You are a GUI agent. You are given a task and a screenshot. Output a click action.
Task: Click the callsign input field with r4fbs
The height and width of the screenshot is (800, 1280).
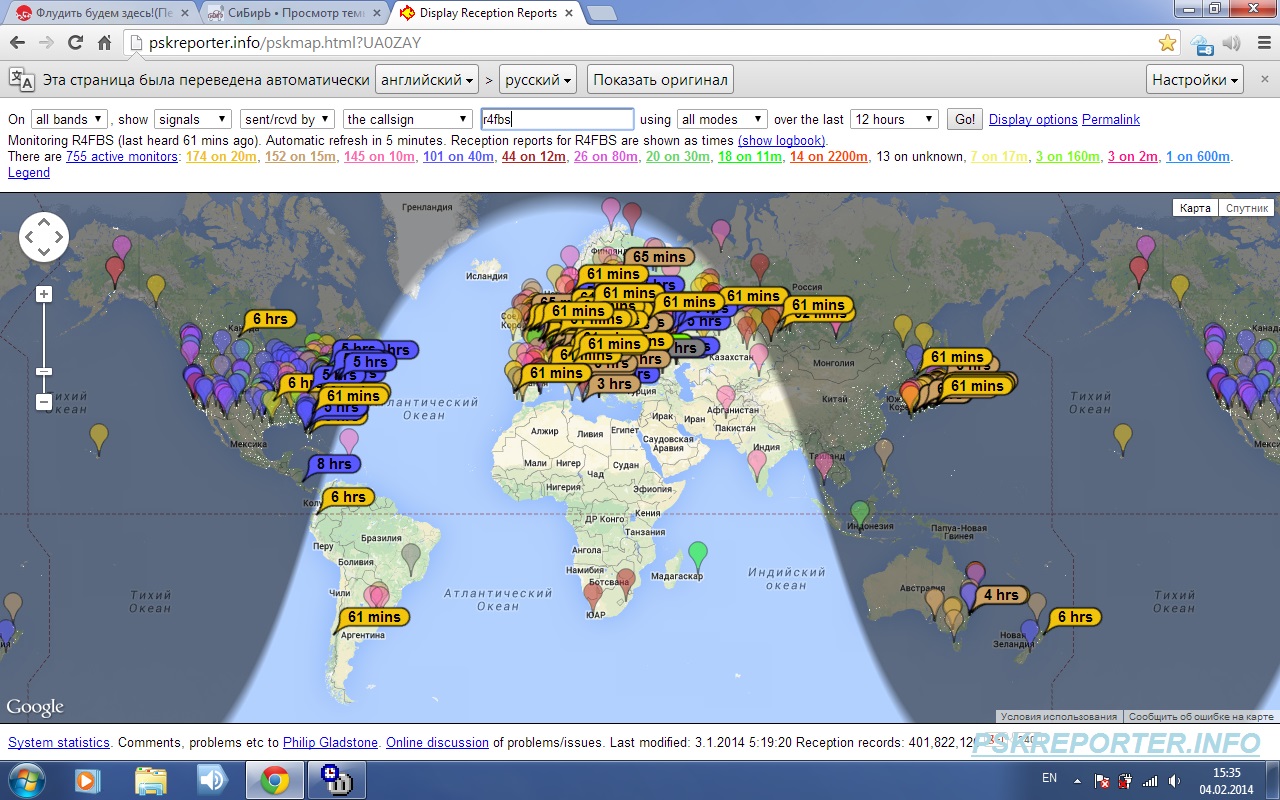point(557,119)
